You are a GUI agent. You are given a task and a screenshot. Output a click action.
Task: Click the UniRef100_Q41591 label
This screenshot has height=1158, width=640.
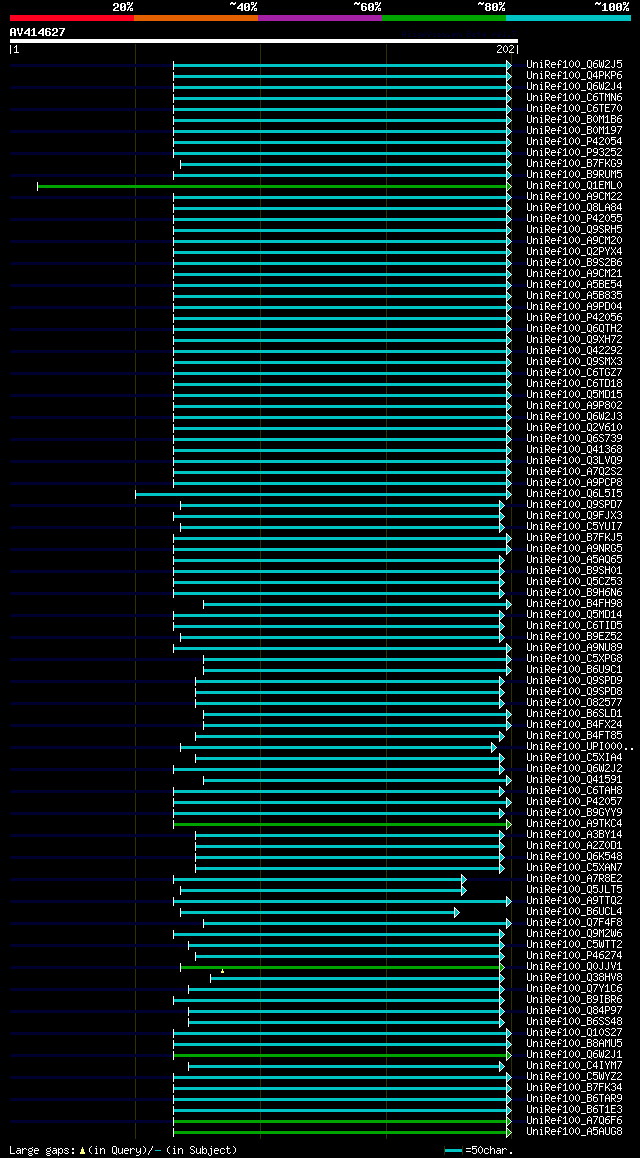[574, 780]
